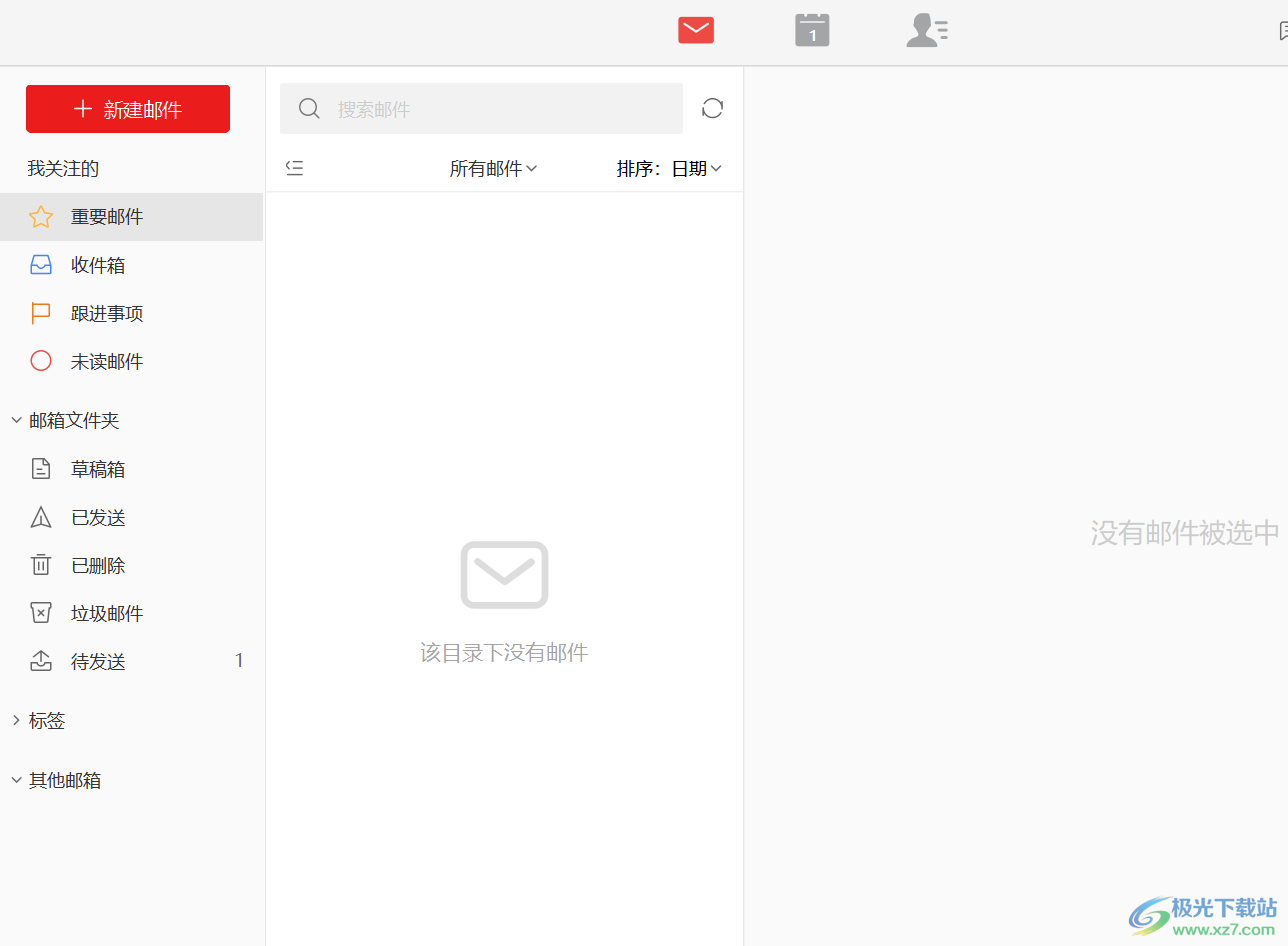Open the Contacts module icon
The image size is (1288, 946).
927,30
